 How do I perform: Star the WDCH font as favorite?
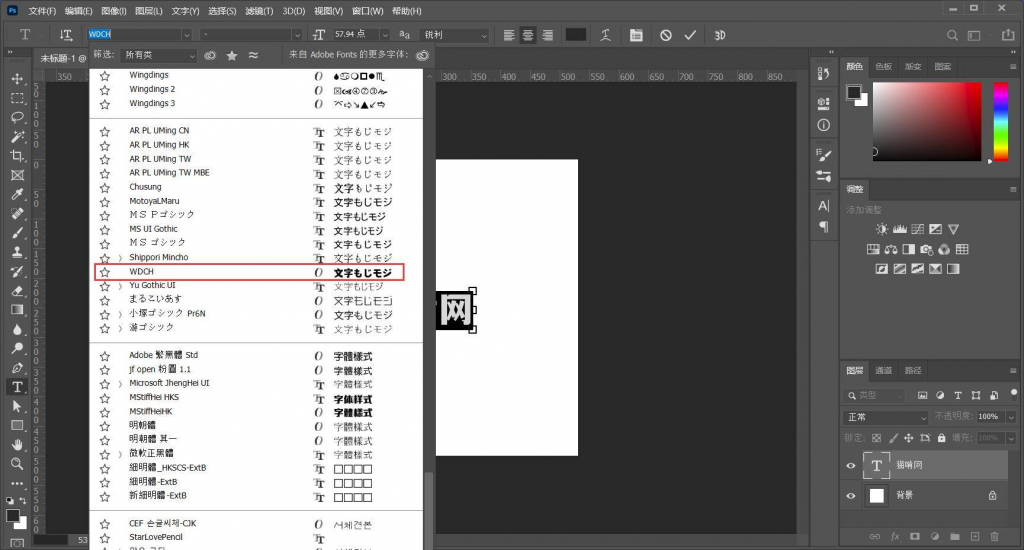[104, 272]
